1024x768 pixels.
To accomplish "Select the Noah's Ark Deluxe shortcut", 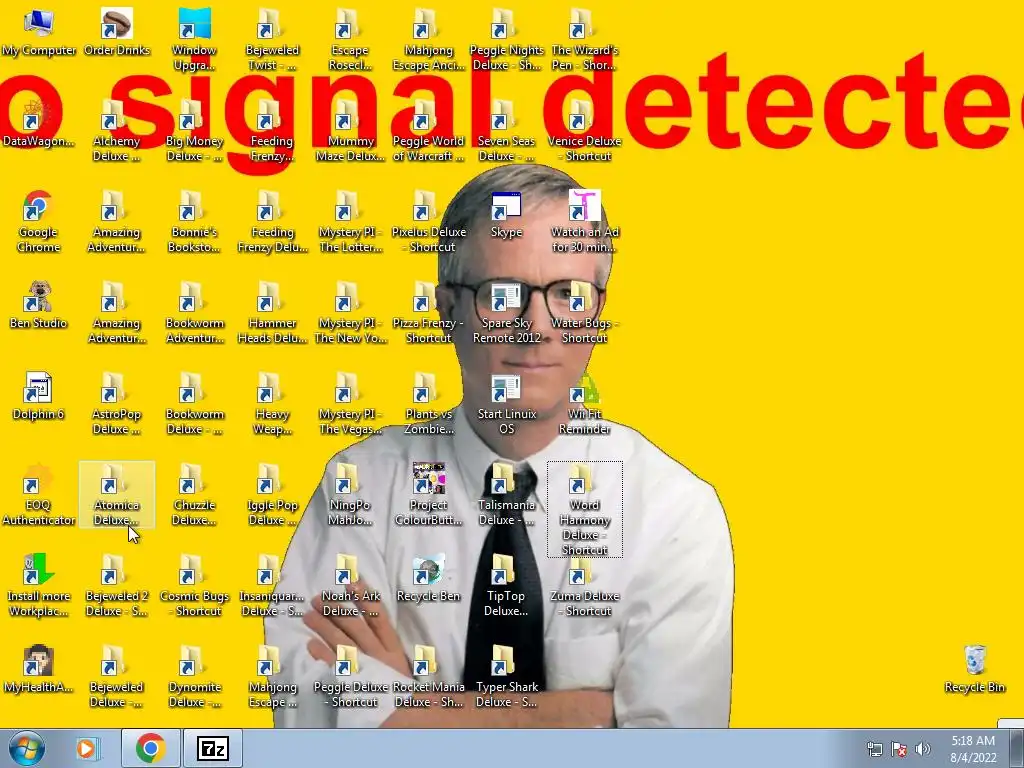I will [x=350, y=585].
